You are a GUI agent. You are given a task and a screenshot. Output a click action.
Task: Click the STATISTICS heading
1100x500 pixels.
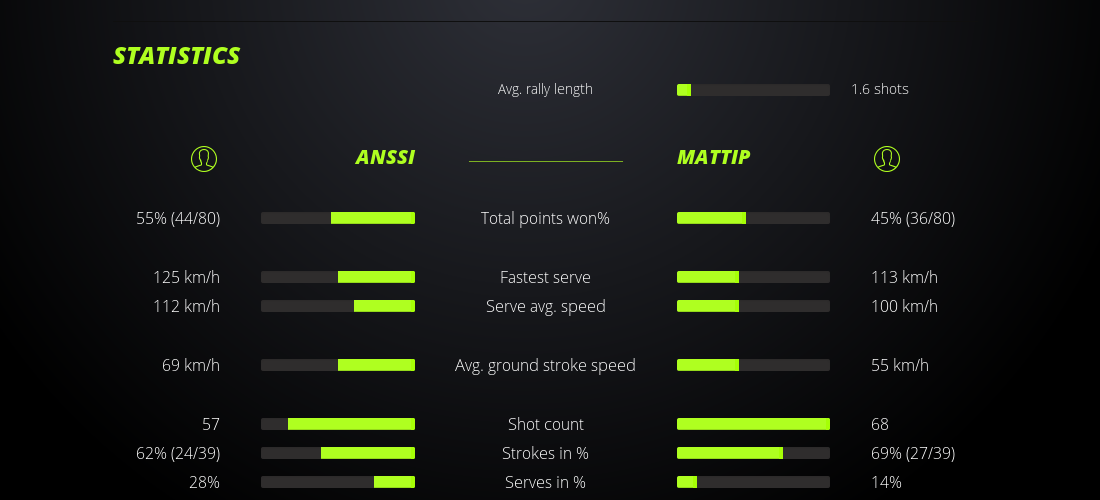[177, 56]
